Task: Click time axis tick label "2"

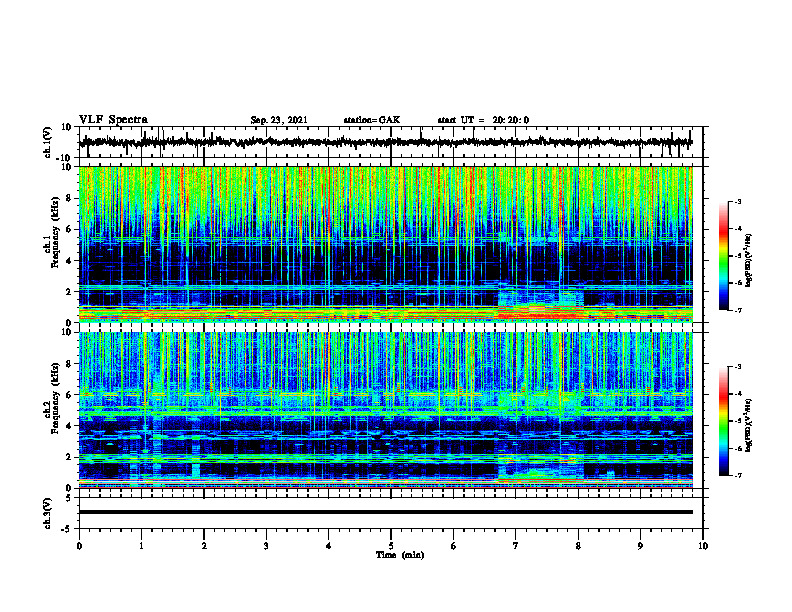Action: coord(204,546)
